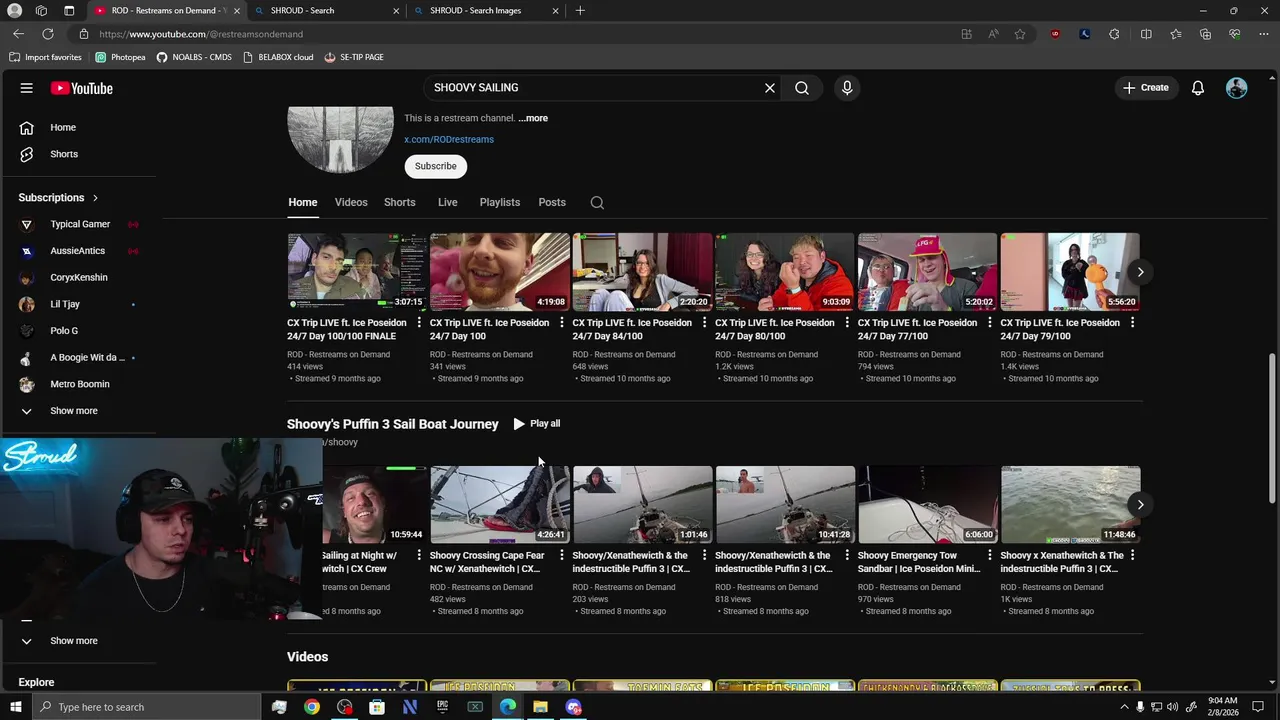Open the browser settings ellipsis menu
Image resolution: width=1280 pixels, height=720 pixels.
coord(1263,34)
